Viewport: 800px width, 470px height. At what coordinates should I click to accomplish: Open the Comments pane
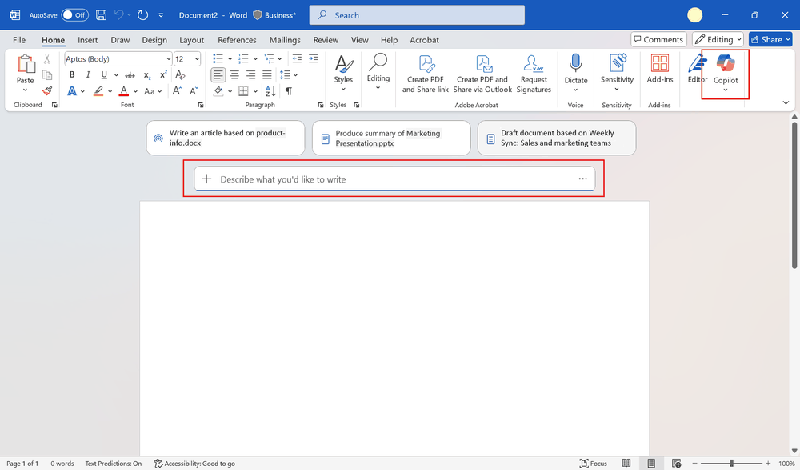point(658,39)
